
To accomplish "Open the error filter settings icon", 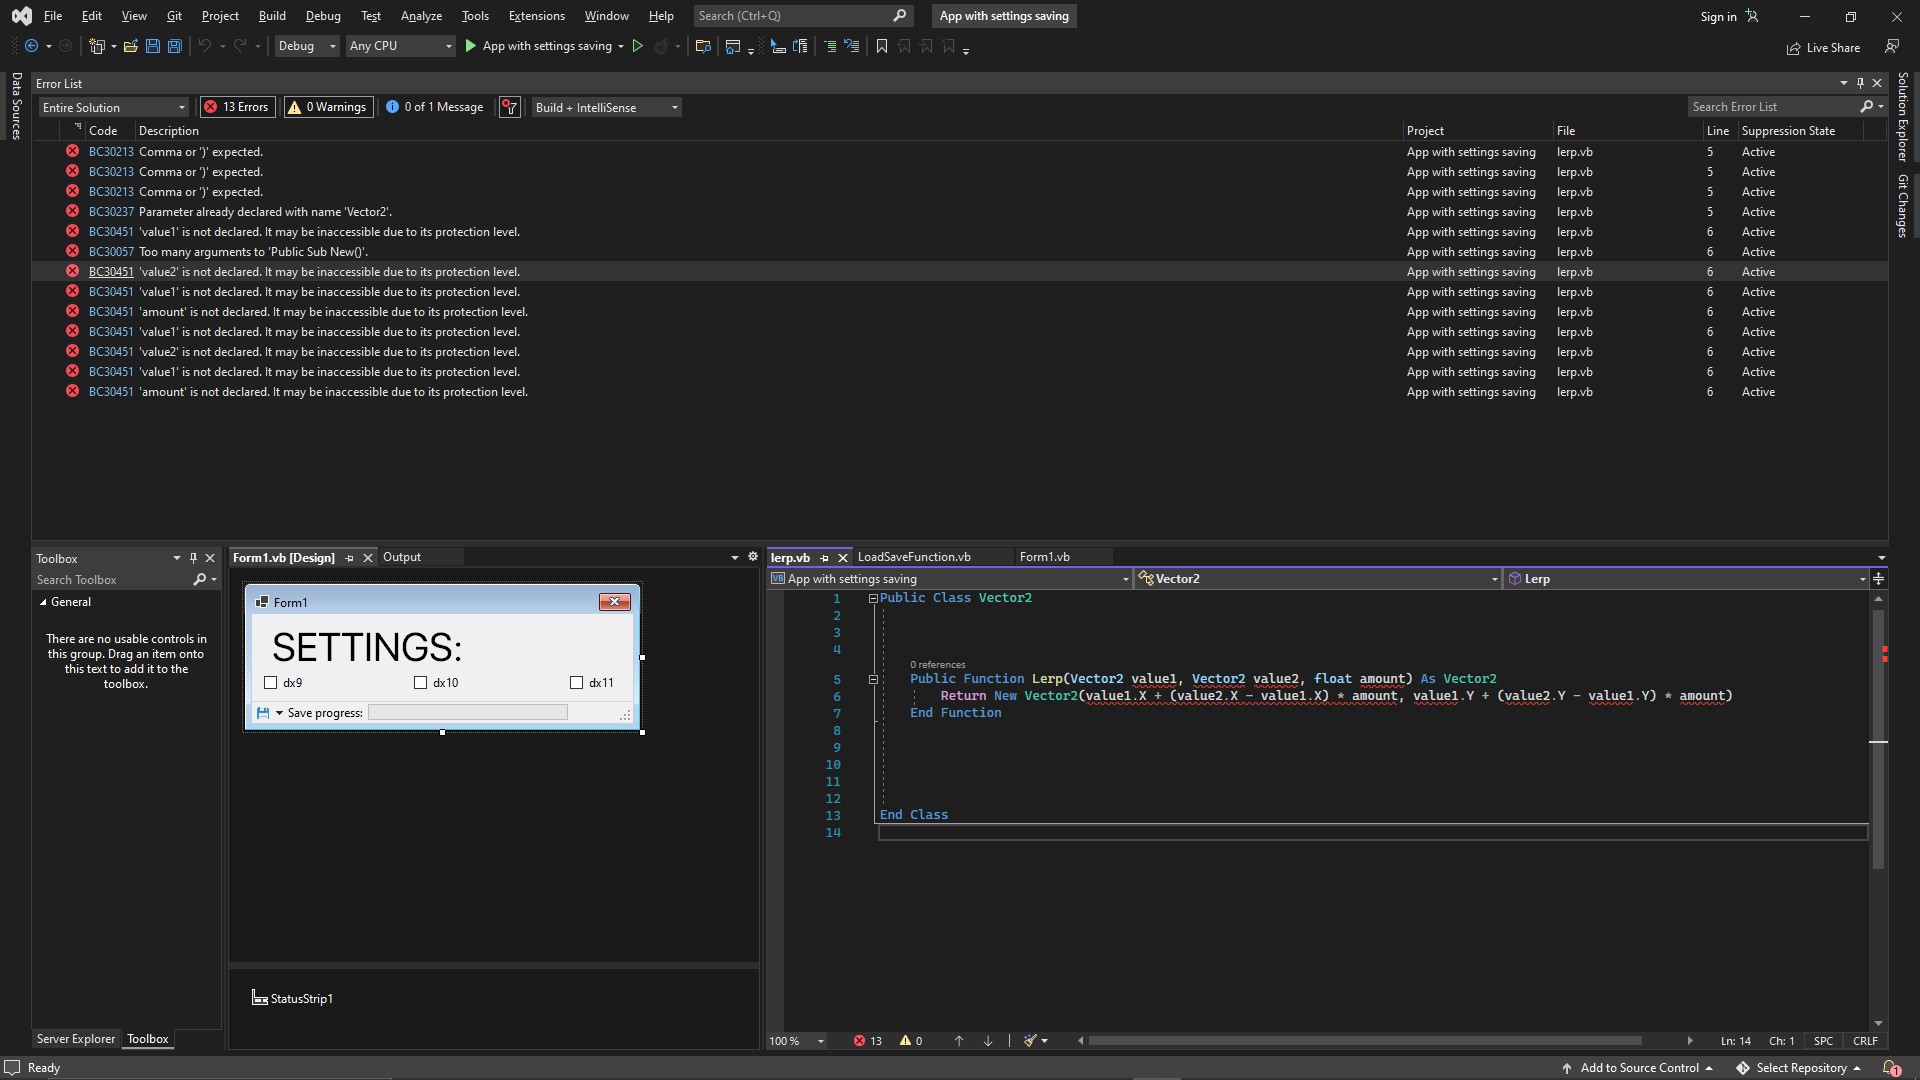I will tap(509, 107).
